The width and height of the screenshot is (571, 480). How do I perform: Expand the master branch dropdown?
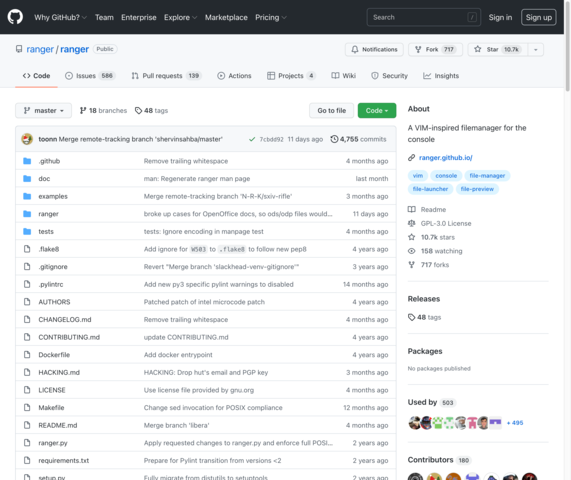point(43,110)
